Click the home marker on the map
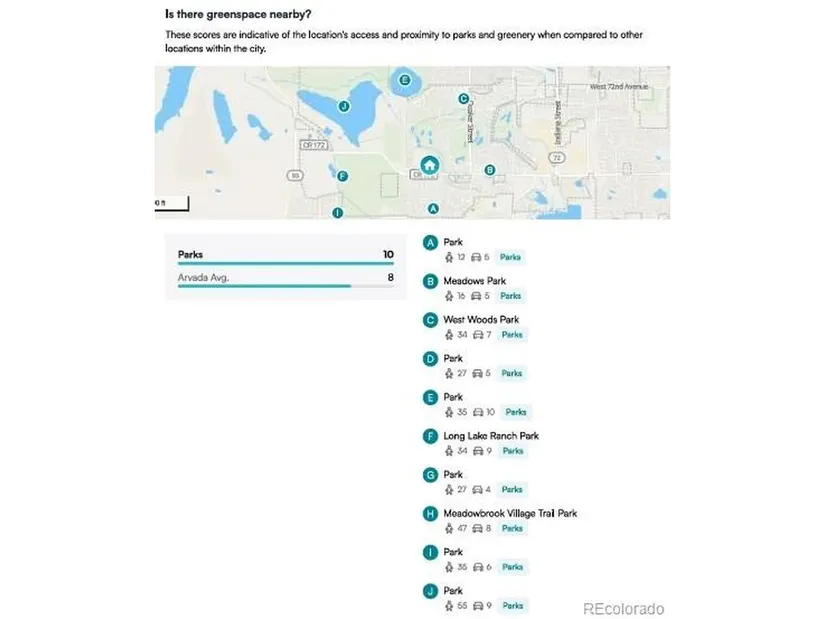The image size is (825, 619). tap(429, 165)
